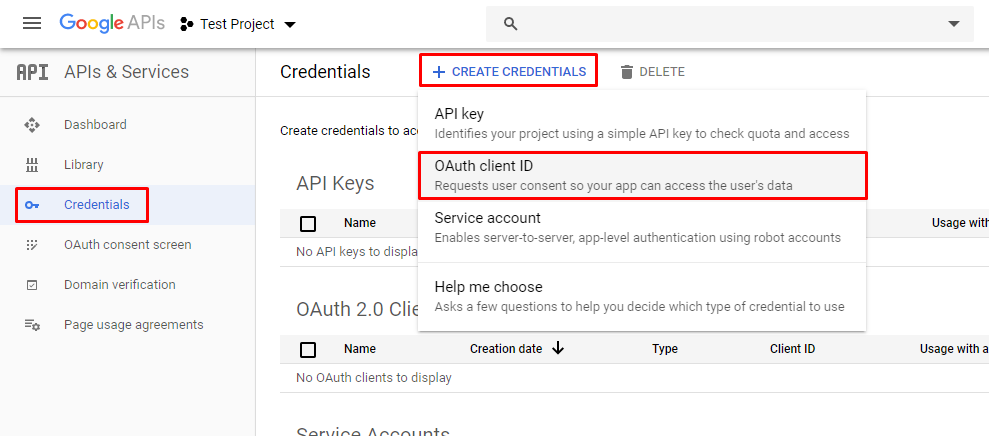Open the hamburger navigation menu
The height and width of the screenshot is (436, 989).
[32, 24]
